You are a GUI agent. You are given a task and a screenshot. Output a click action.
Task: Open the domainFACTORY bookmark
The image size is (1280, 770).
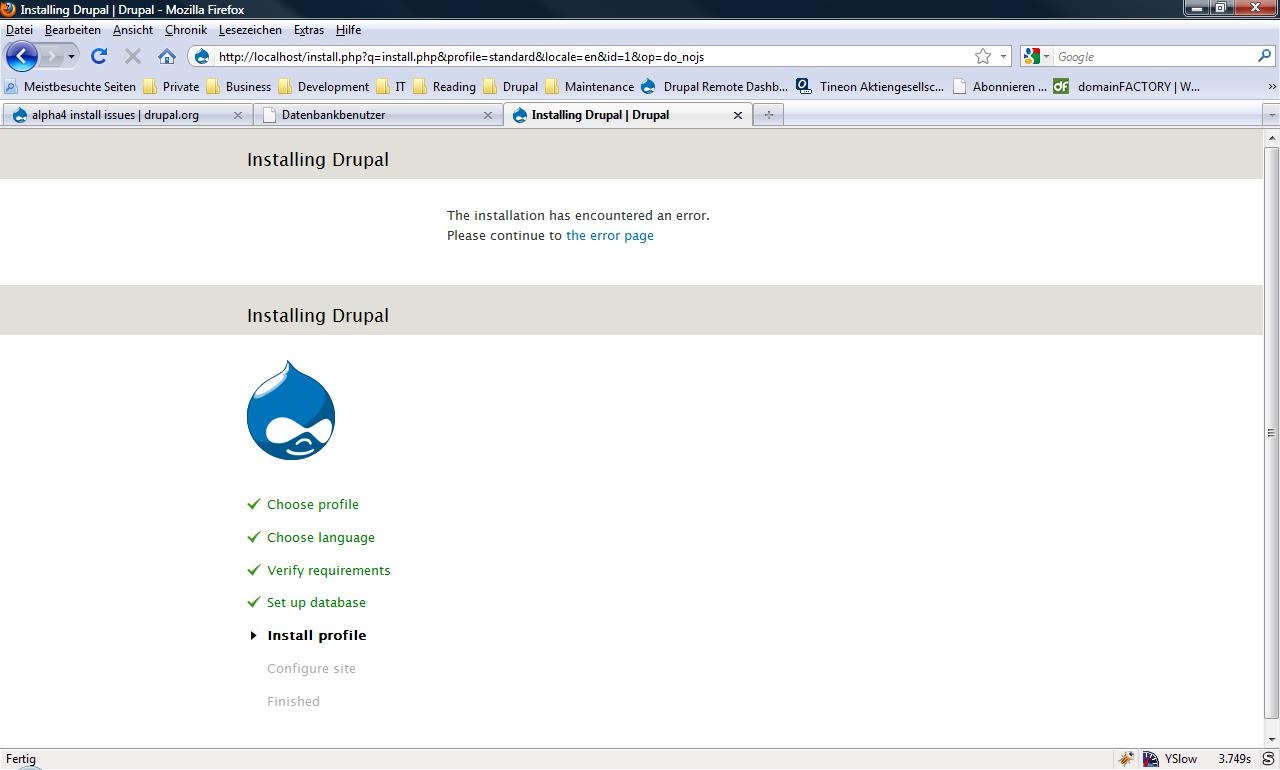click(1126, 87)
